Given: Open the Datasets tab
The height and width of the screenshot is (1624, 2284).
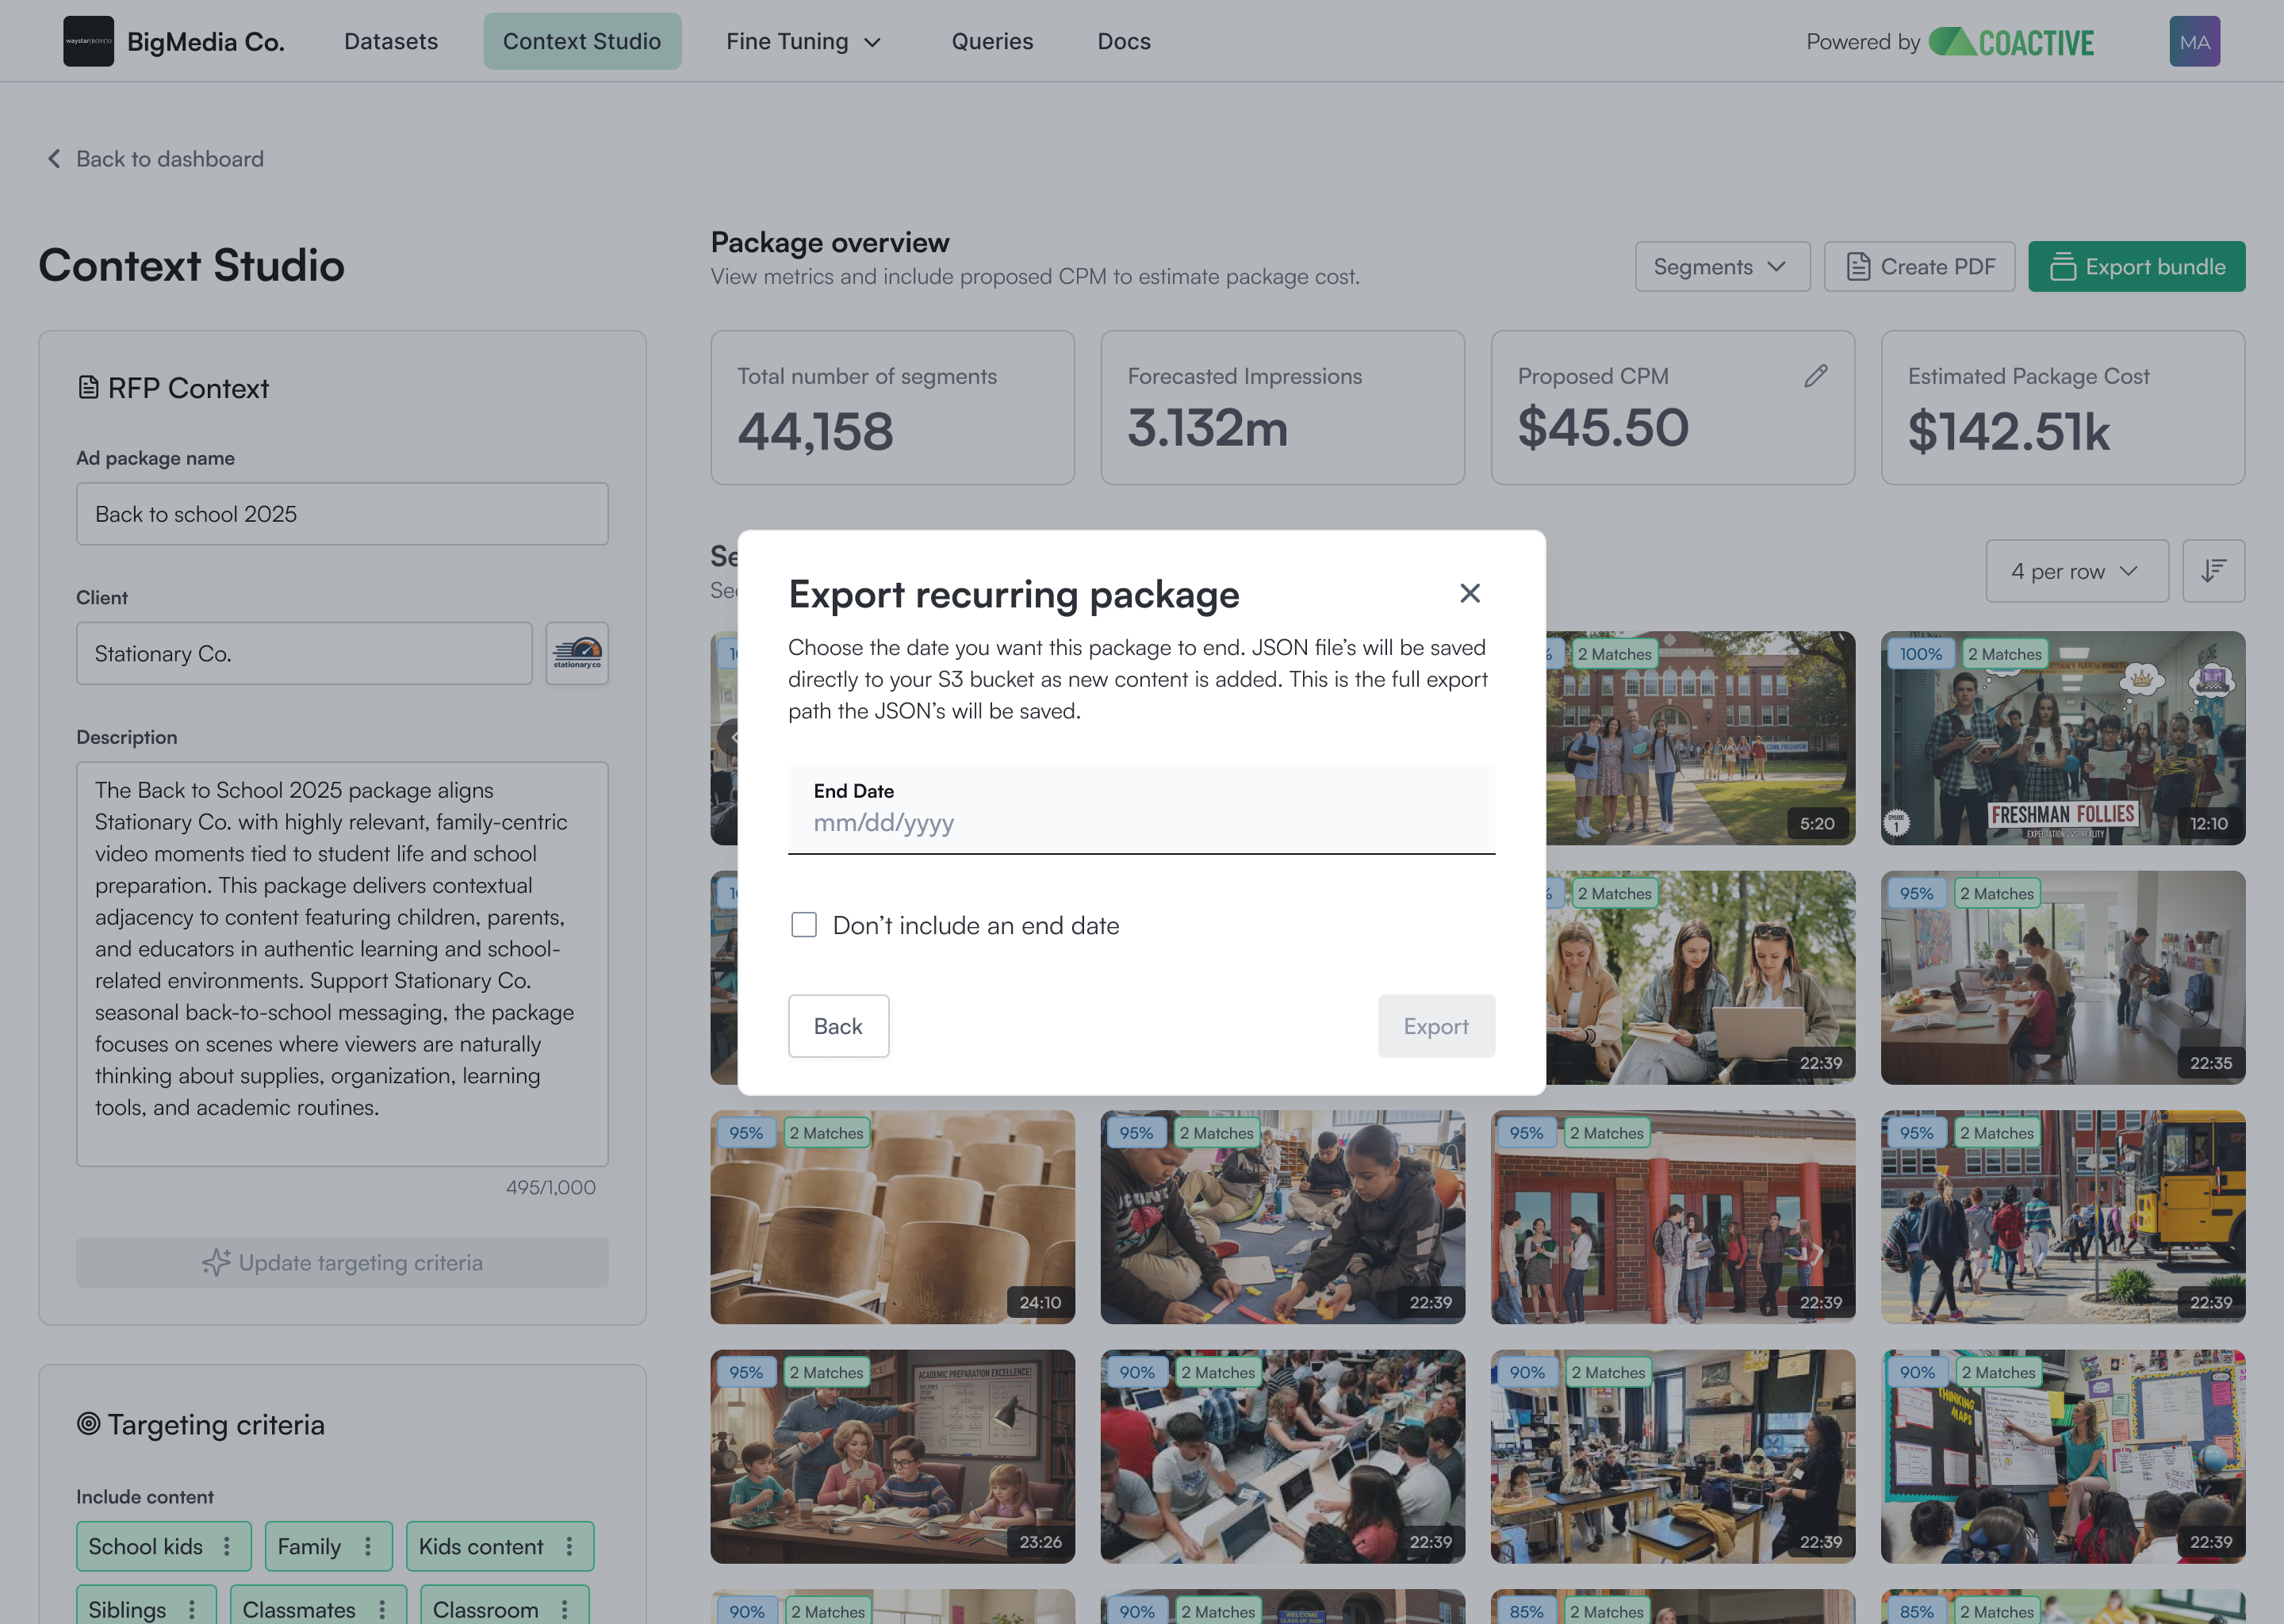Looking at the screenshot, I should [x=391, y=41].
